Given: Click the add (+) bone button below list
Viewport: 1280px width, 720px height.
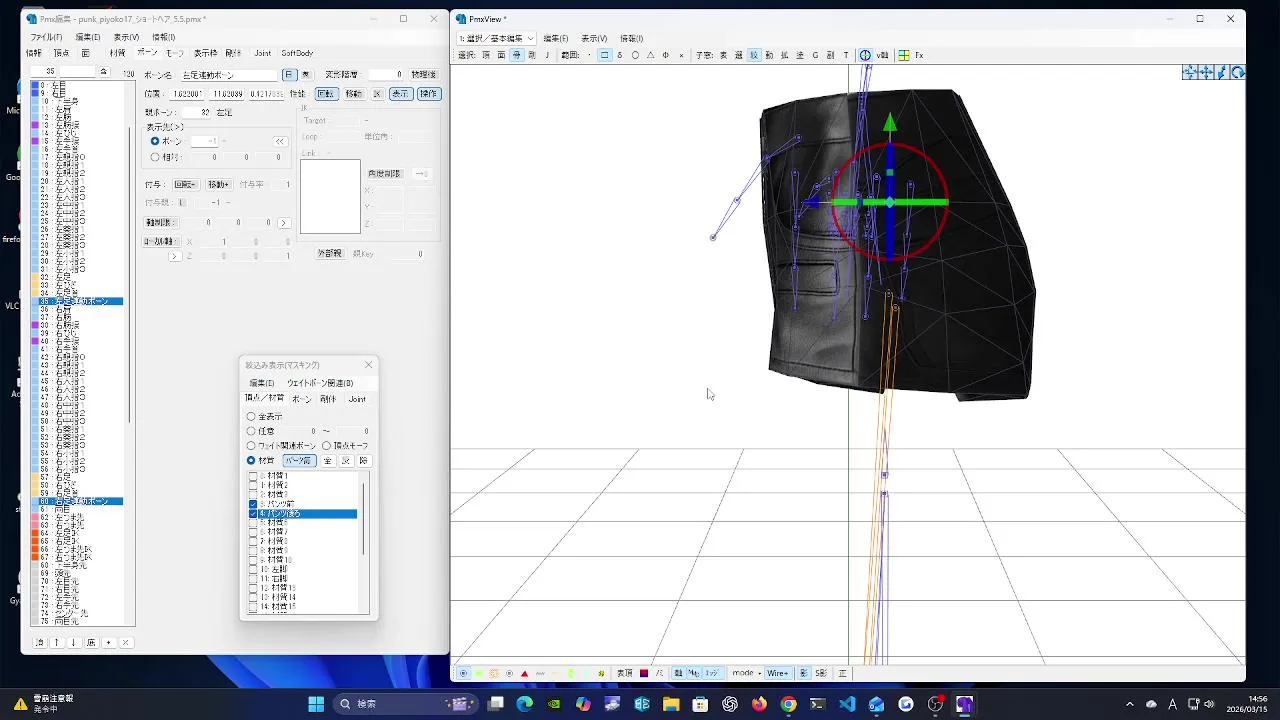Looking at the screenshot, I should (109, 642).
